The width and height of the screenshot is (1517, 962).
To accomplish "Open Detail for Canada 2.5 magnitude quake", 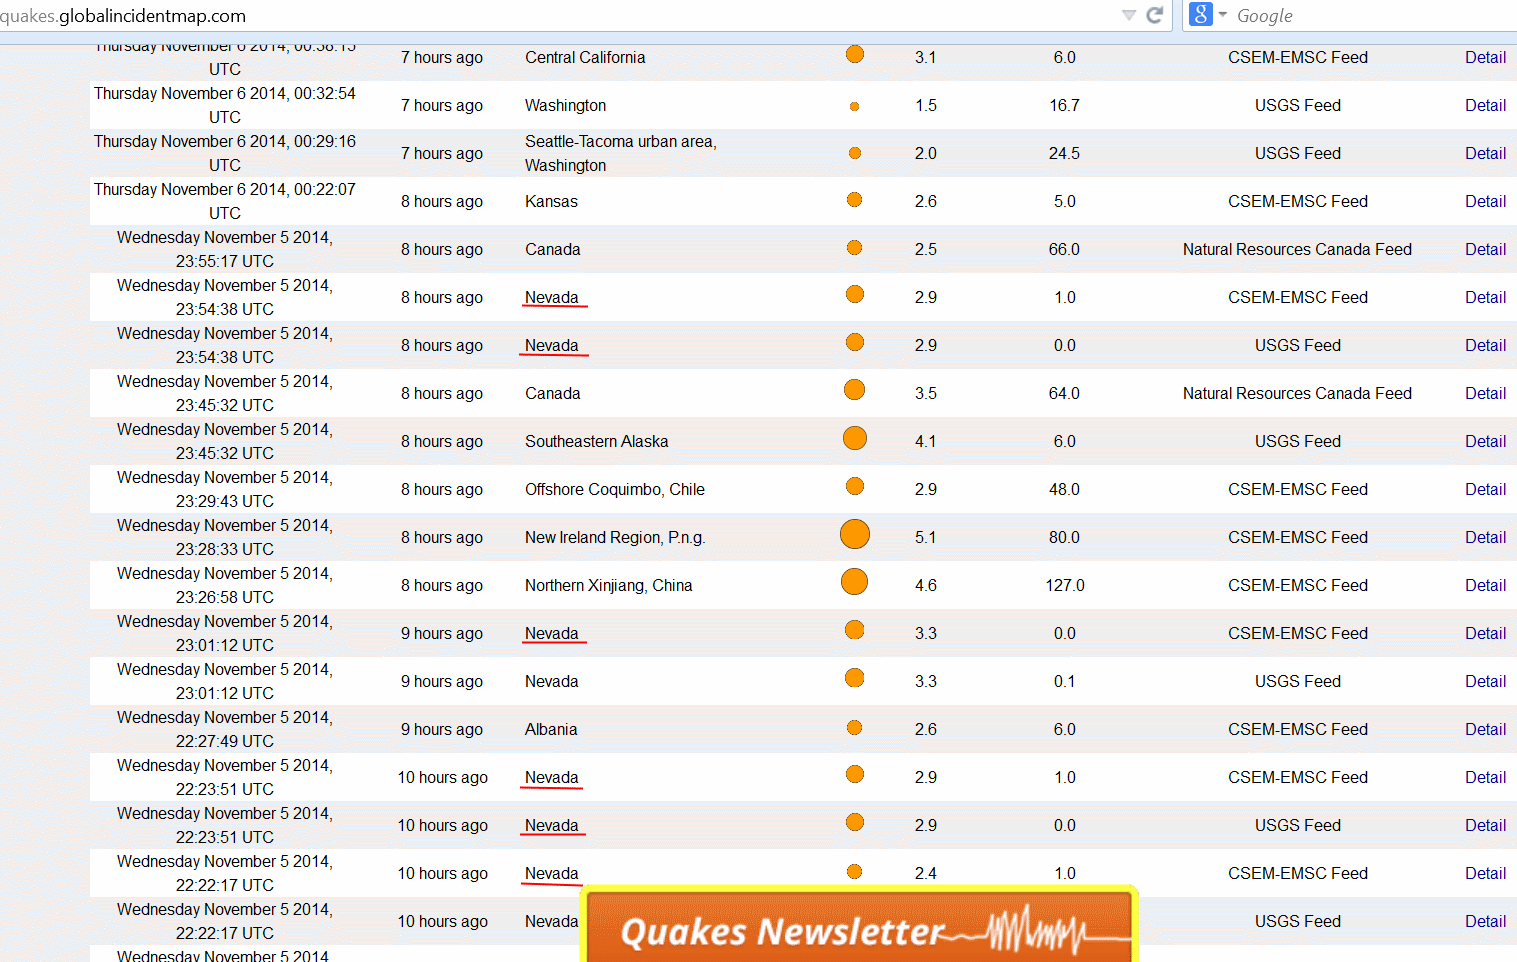I will 1485,249.
